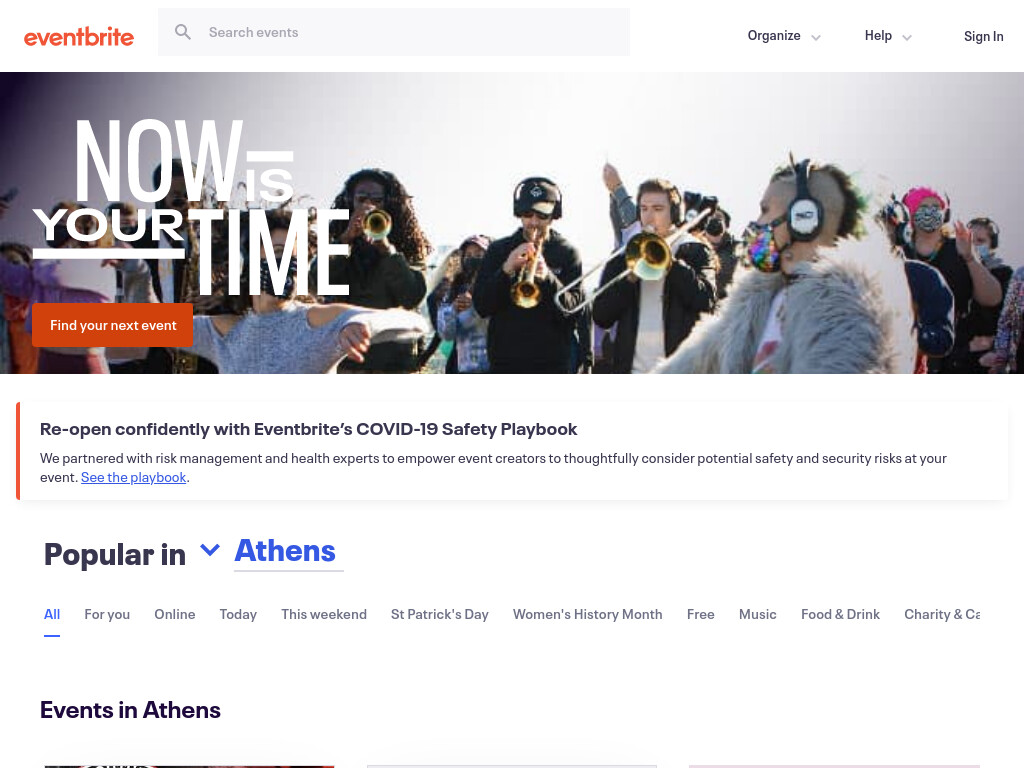Change the Athens location field

[x=289, y=552]
